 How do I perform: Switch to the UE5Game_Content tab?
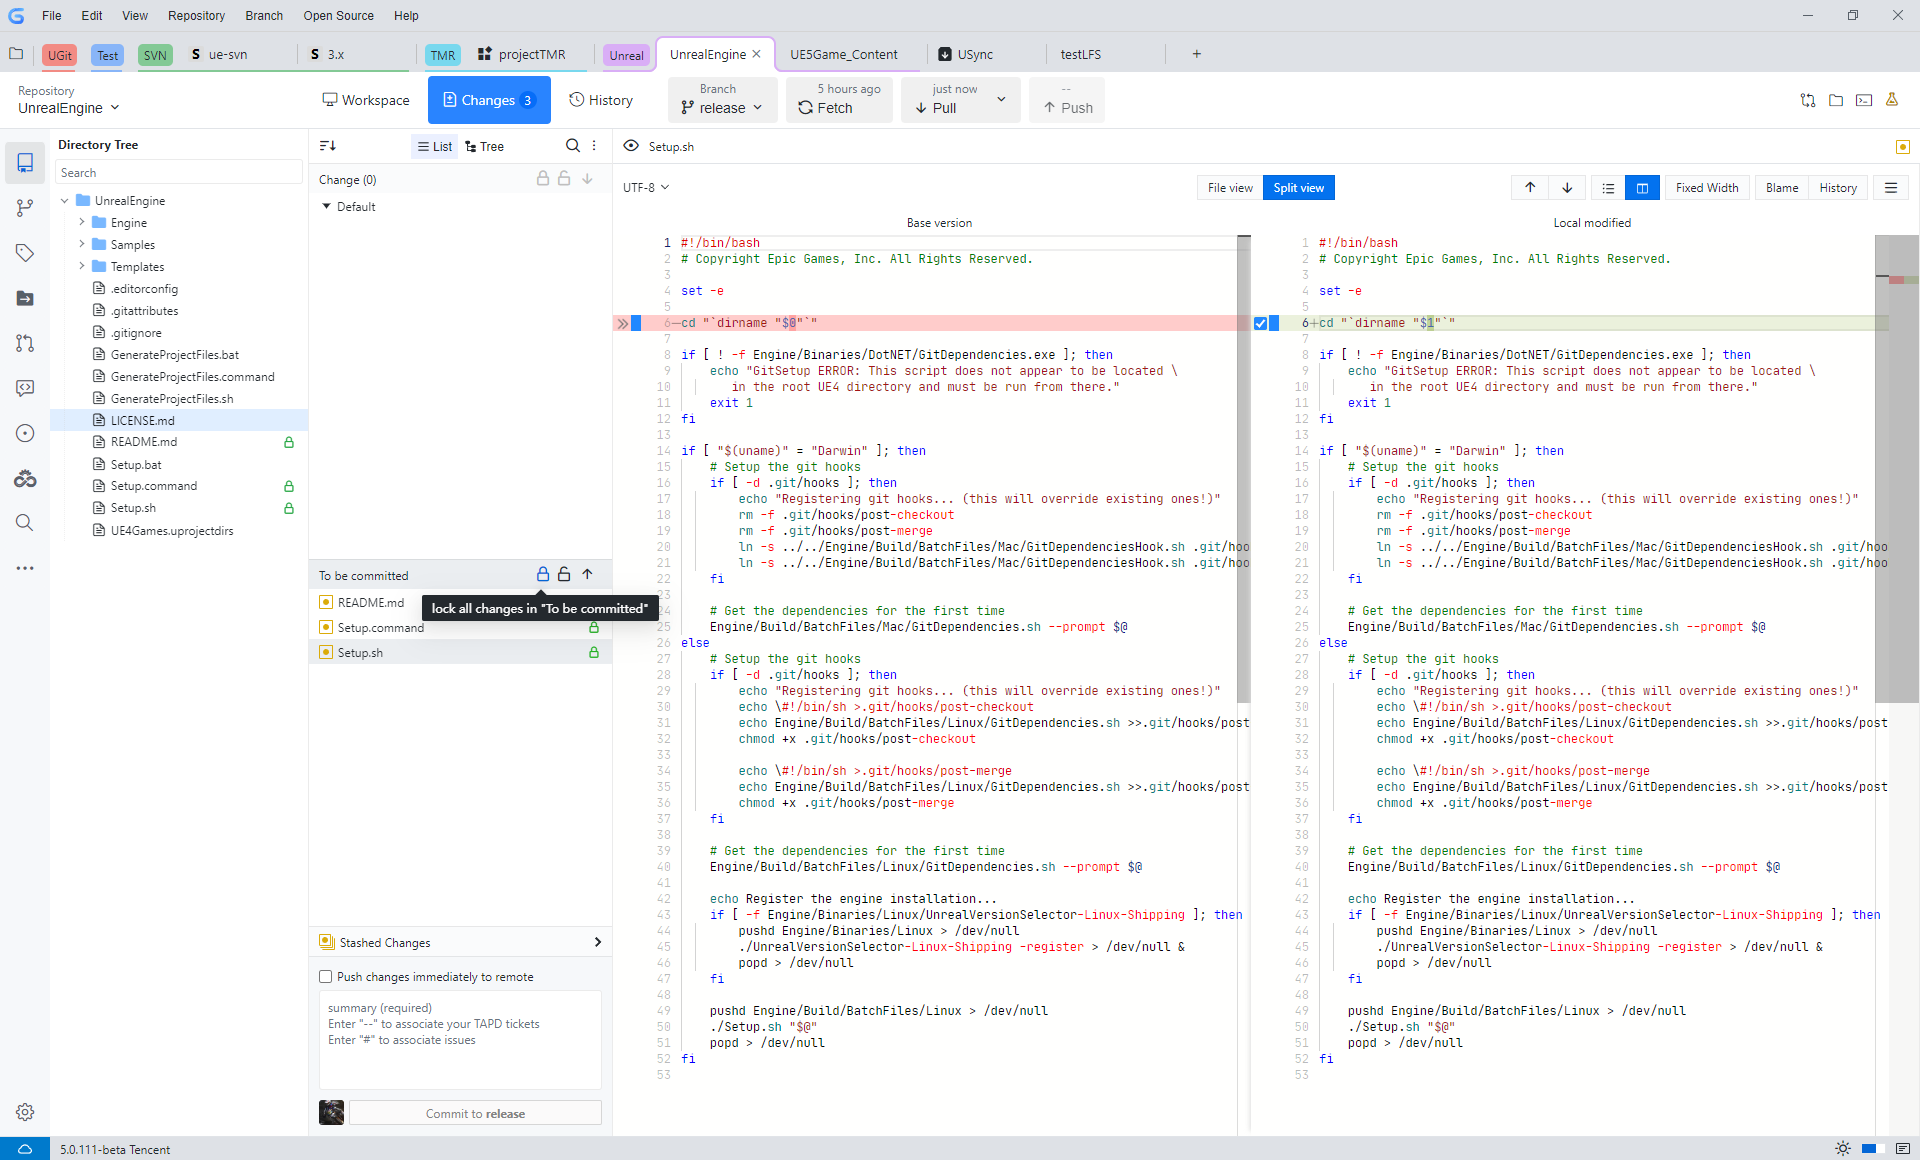844,54
